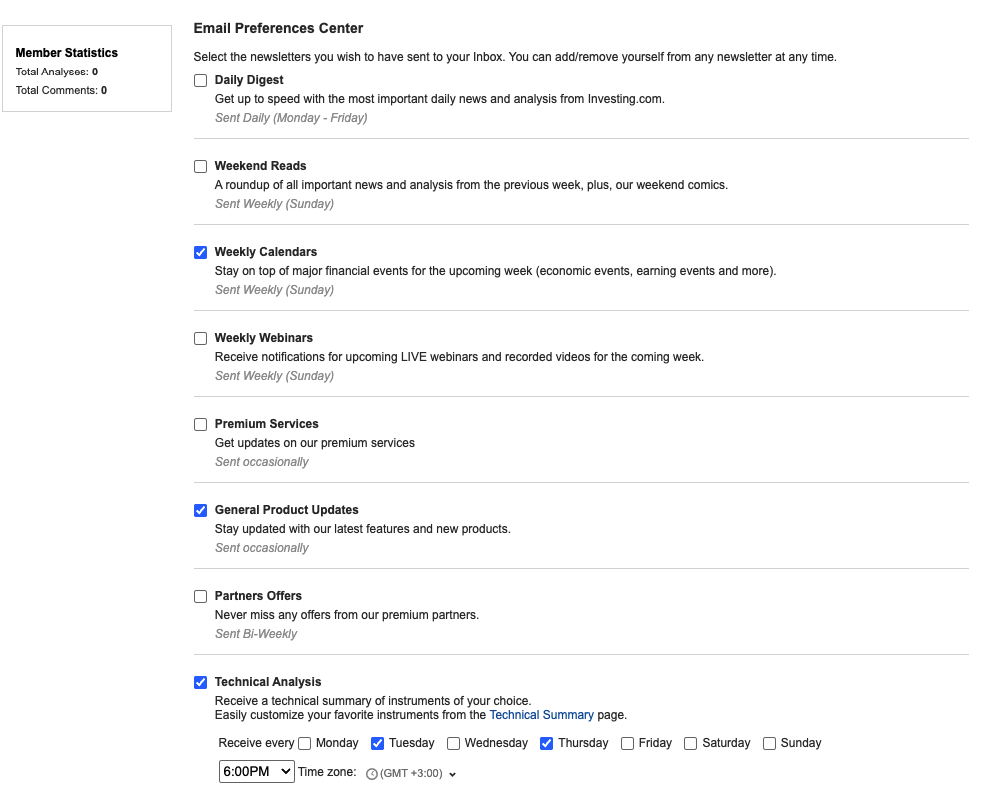Uncheck the Weekly Calendars checkbox

coord(201,252)
